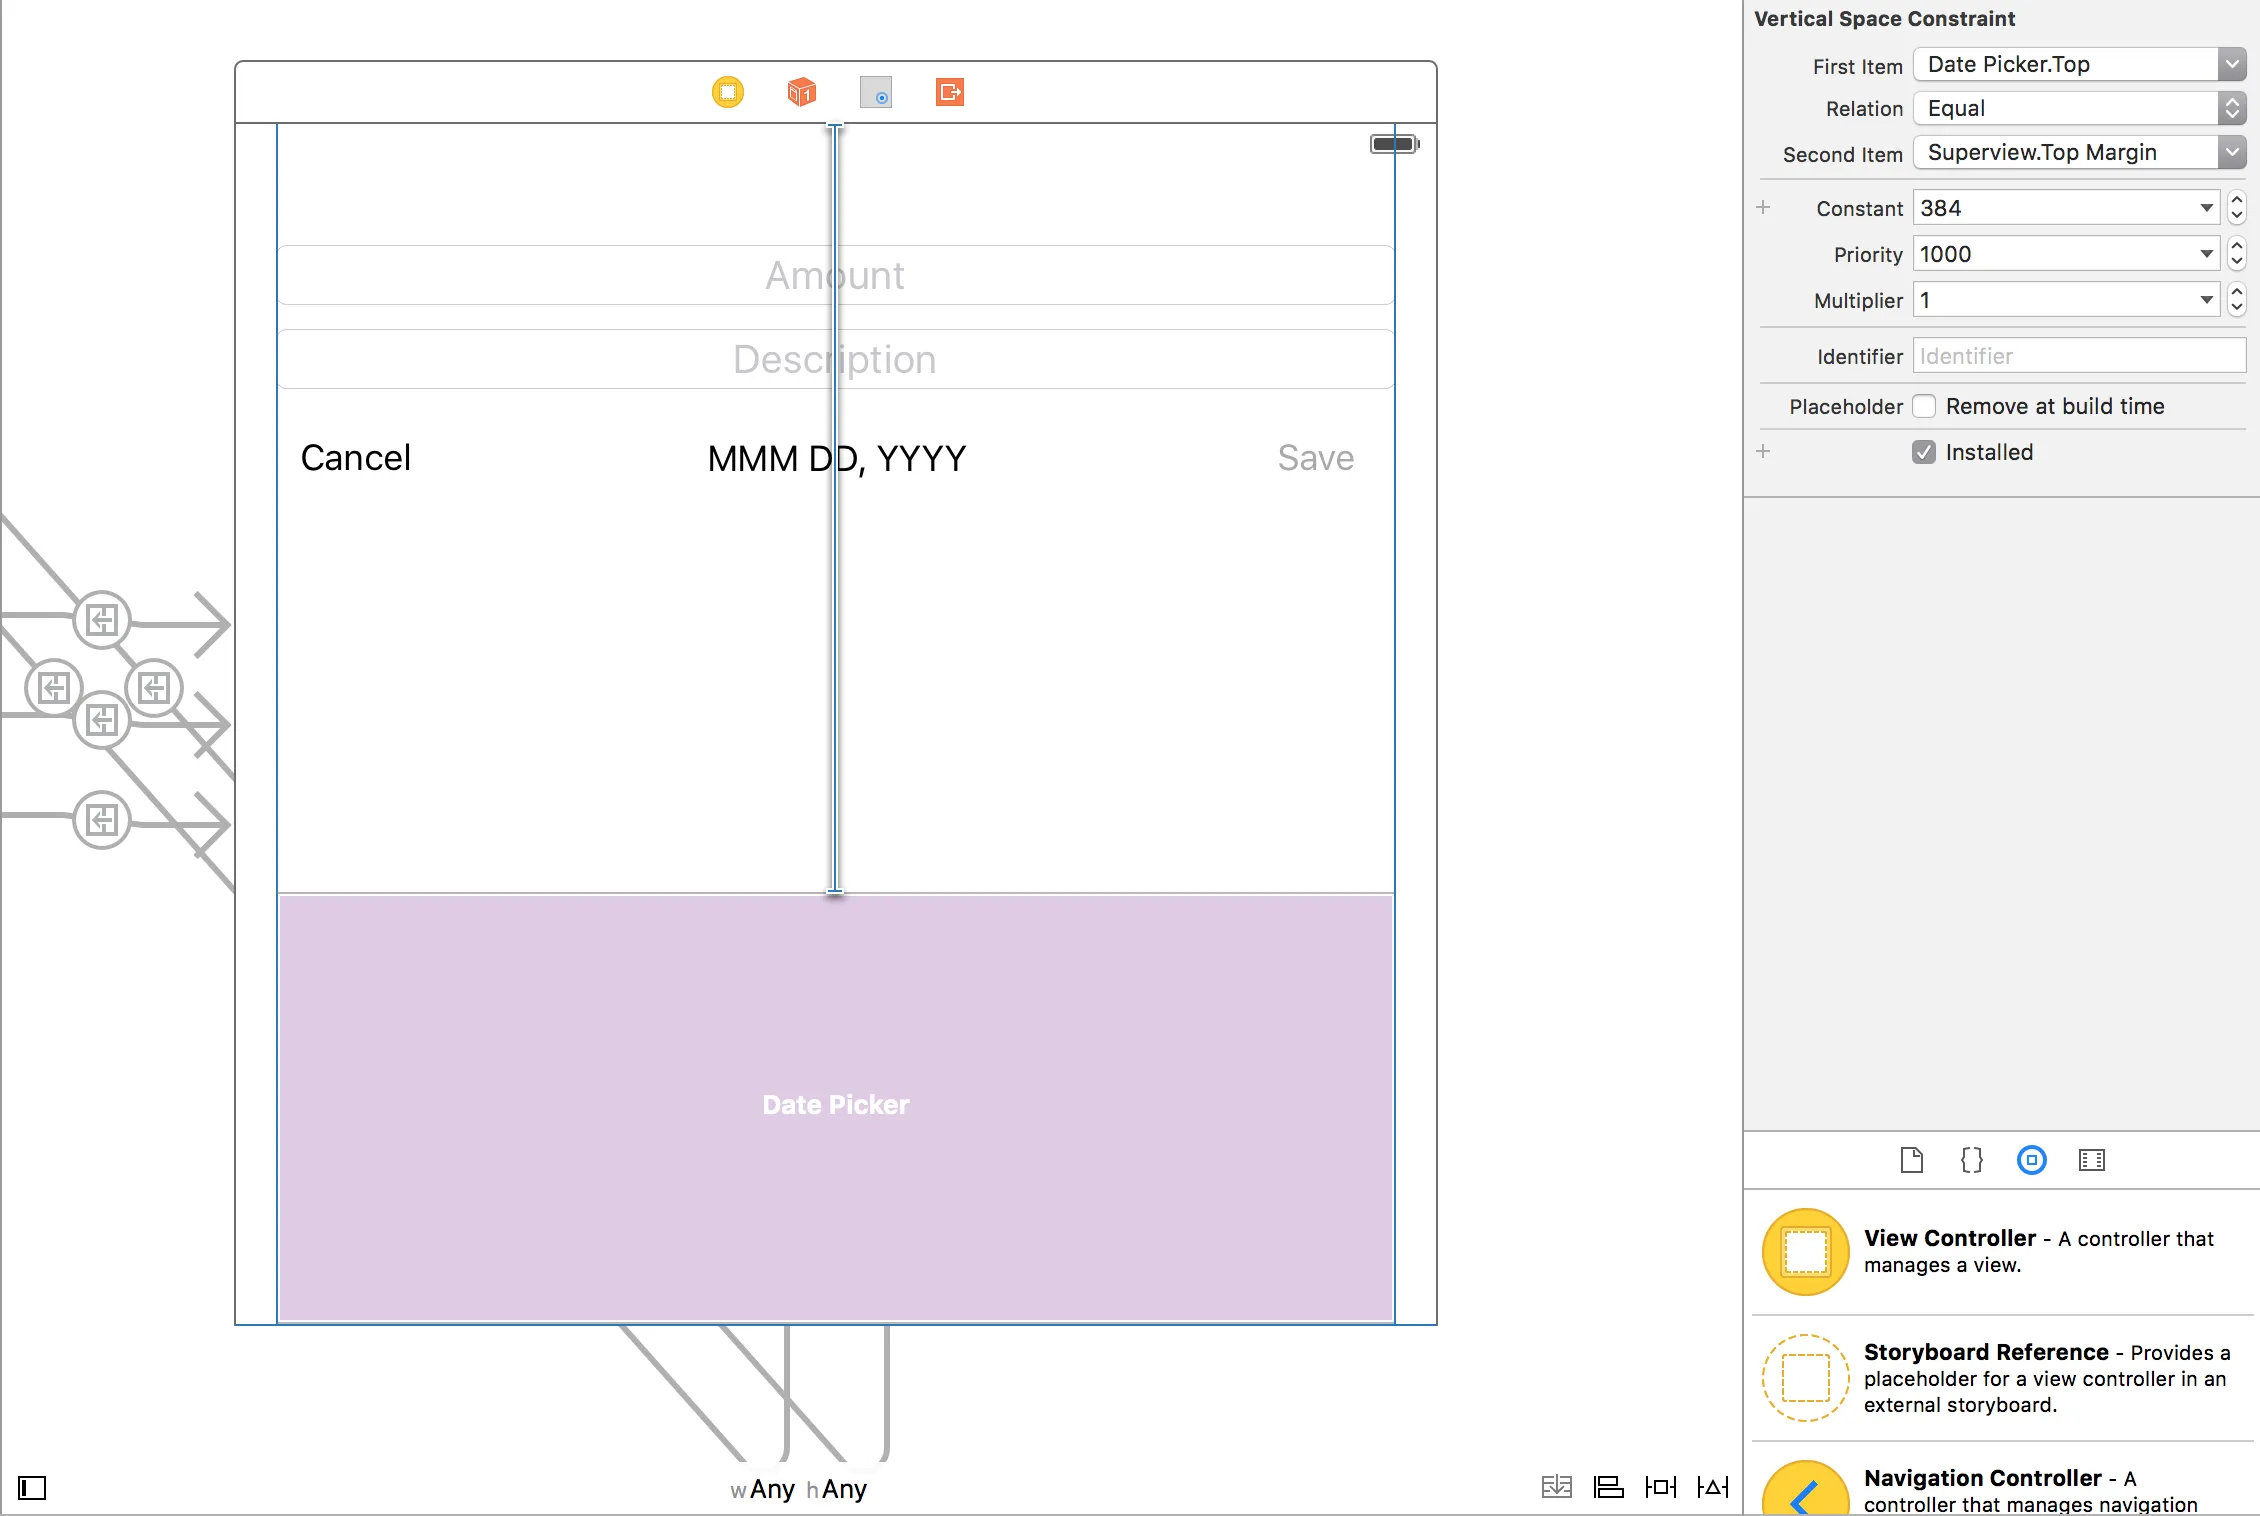2260x1516 pixels.
Task: Open the Code Snippet library tab
Action: [1971, 1160]
